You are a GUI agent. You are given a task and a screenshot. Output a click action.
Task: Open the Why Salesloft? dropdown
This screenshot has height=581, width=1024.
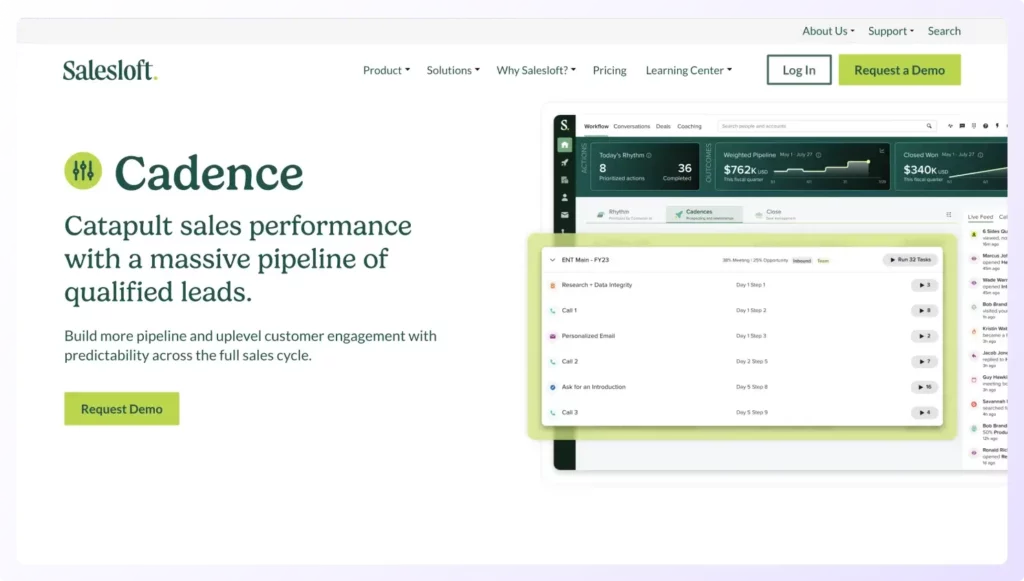536,70
